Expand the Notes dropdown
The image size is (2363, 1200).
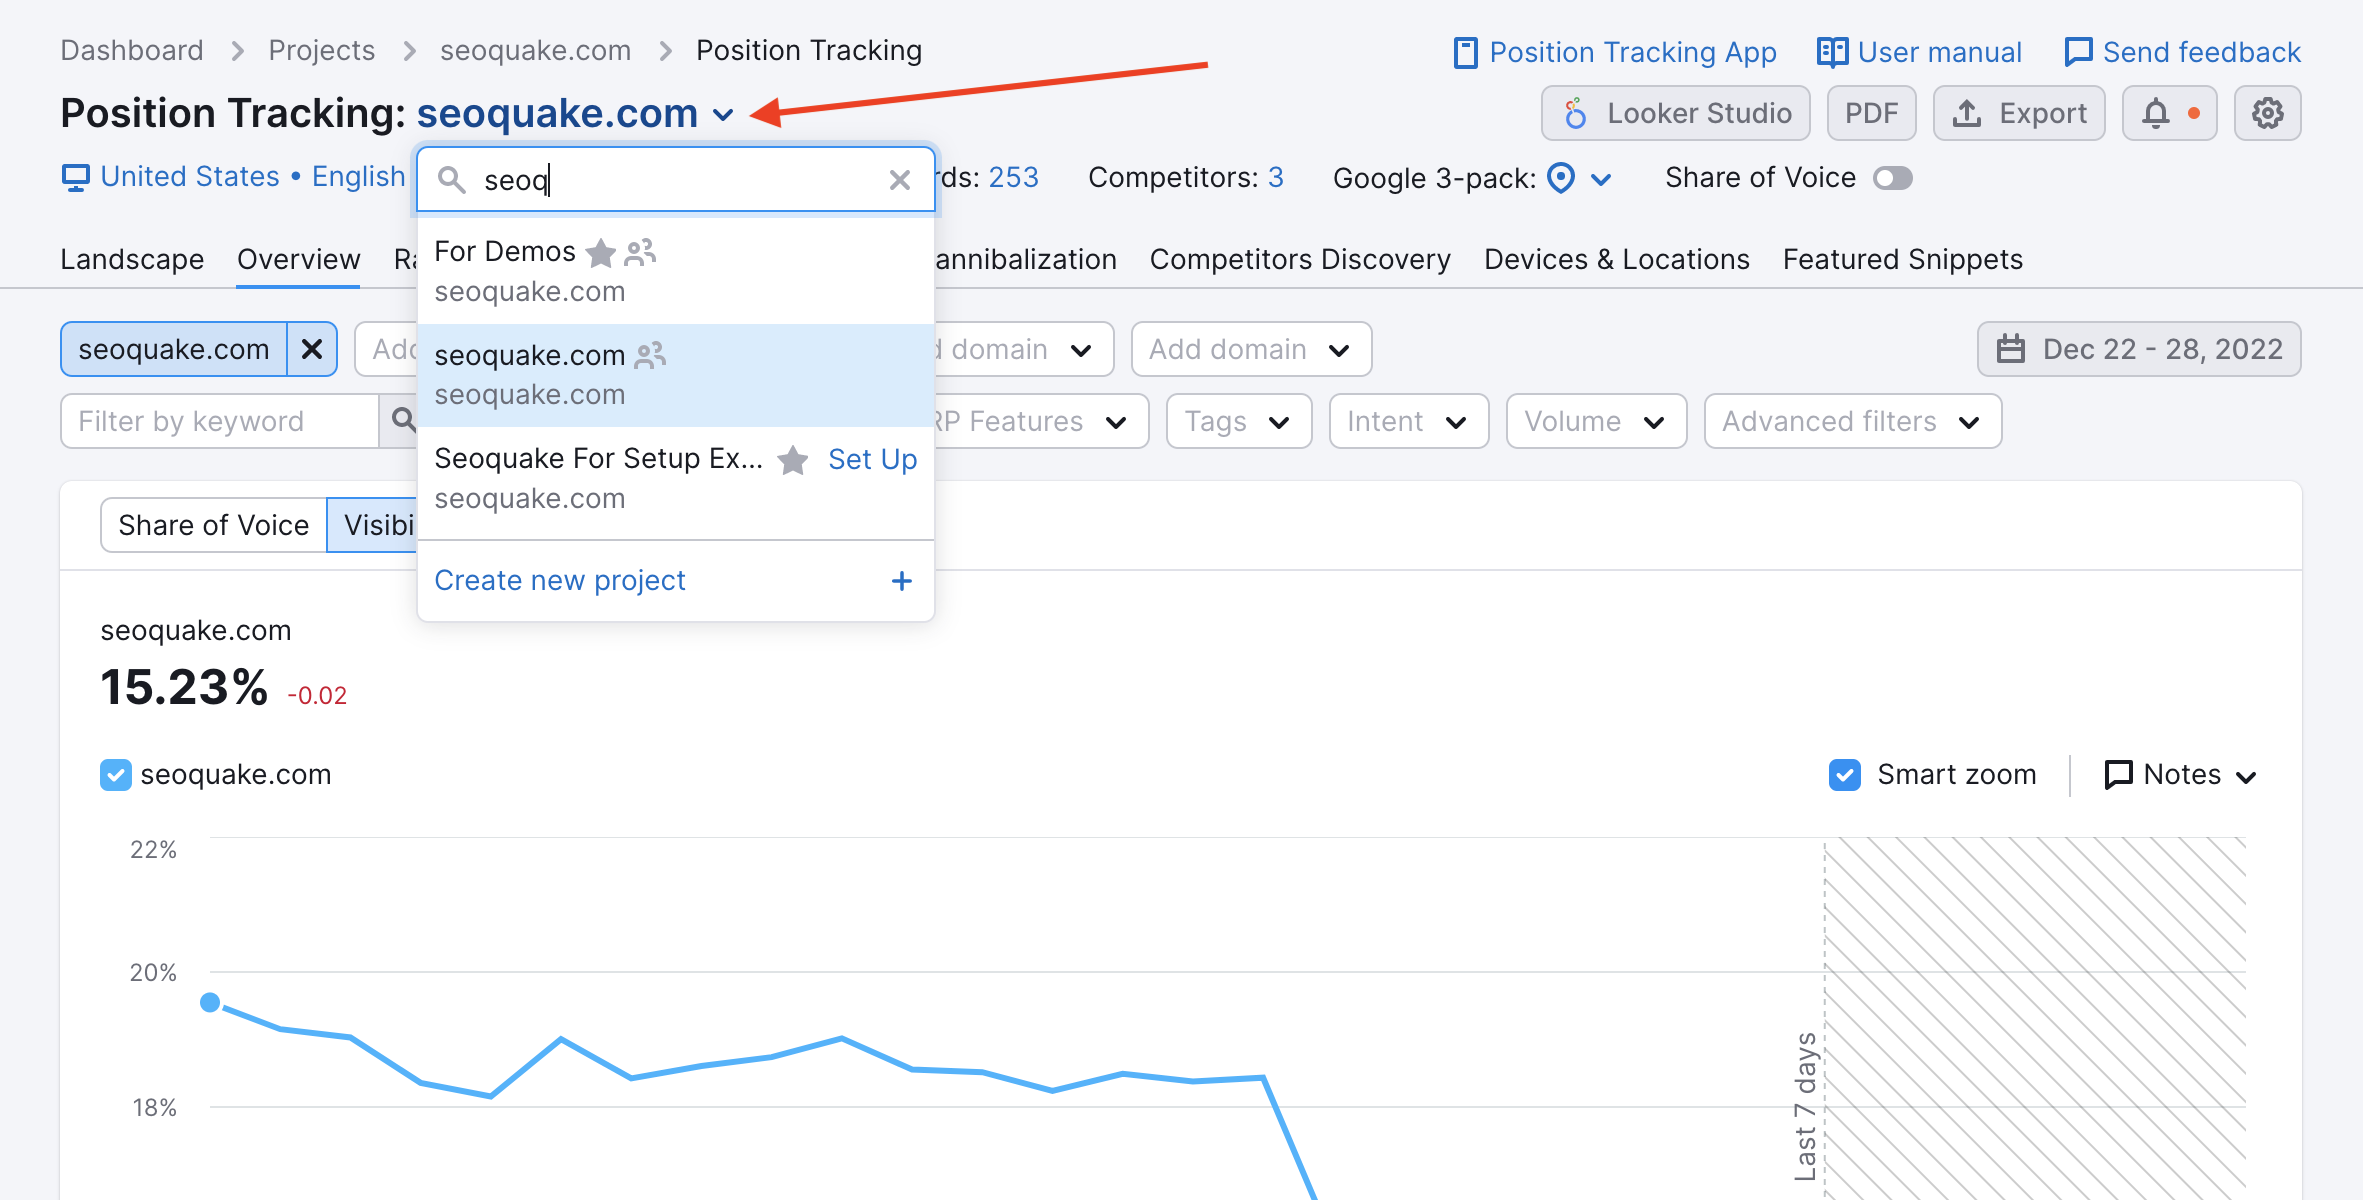(2245, 777)
